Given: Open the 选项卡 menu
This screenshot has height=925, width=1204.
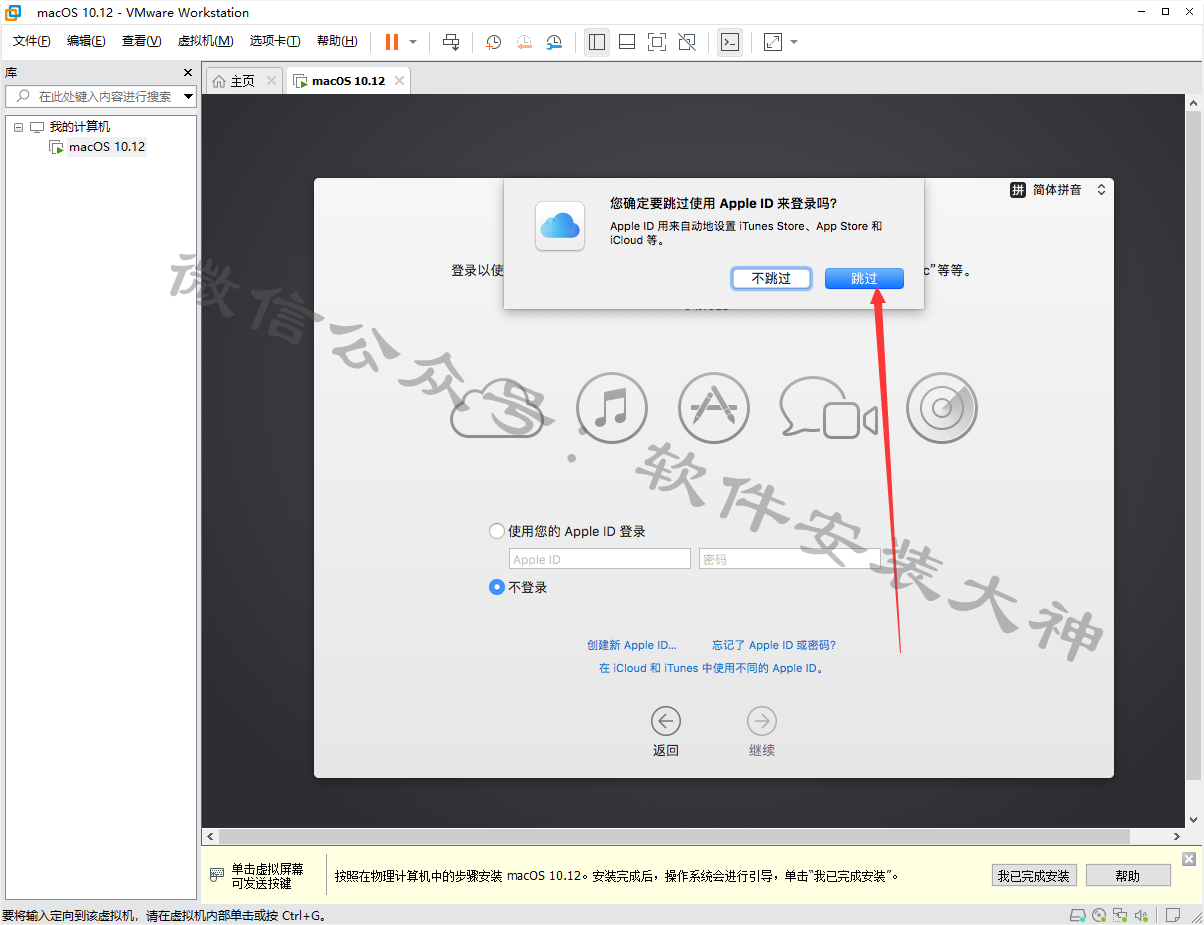Looking at the screenshot, I should (x=275, y=41).
